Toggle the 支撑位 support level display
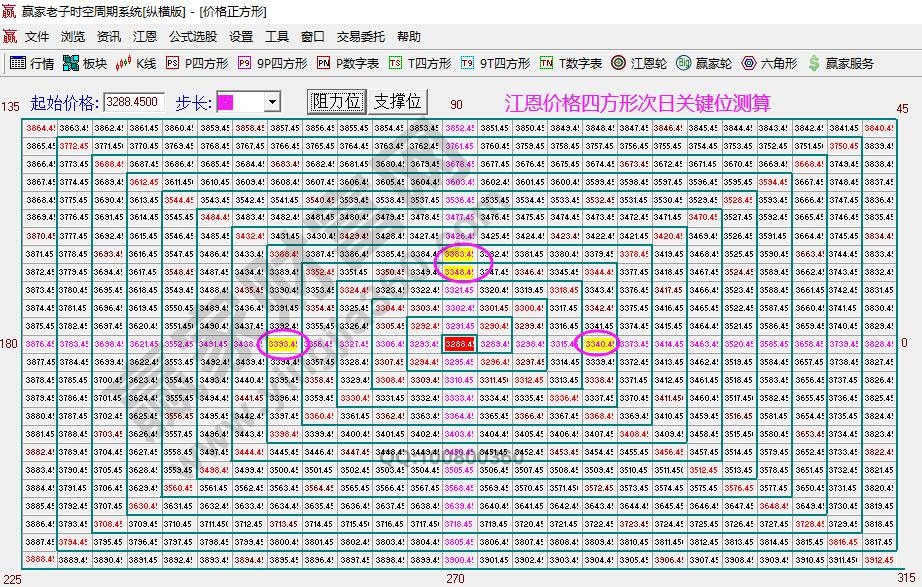 pos(396,101)
